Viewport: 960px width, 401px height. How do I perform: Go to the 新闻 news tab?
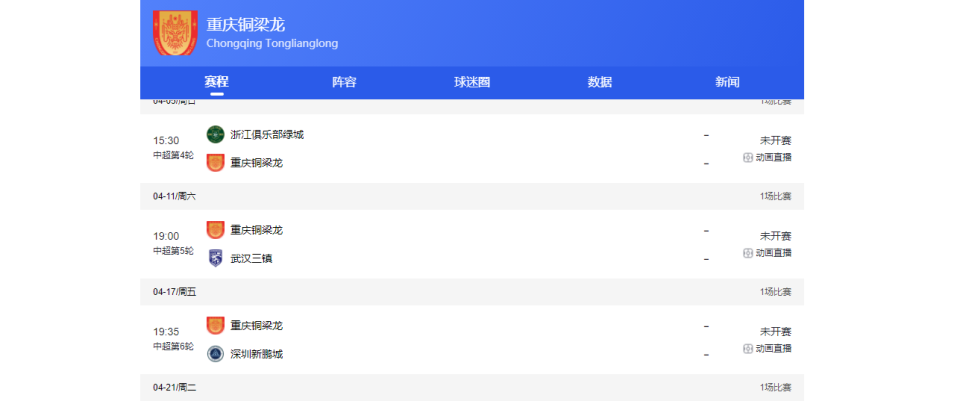[728, 82]
